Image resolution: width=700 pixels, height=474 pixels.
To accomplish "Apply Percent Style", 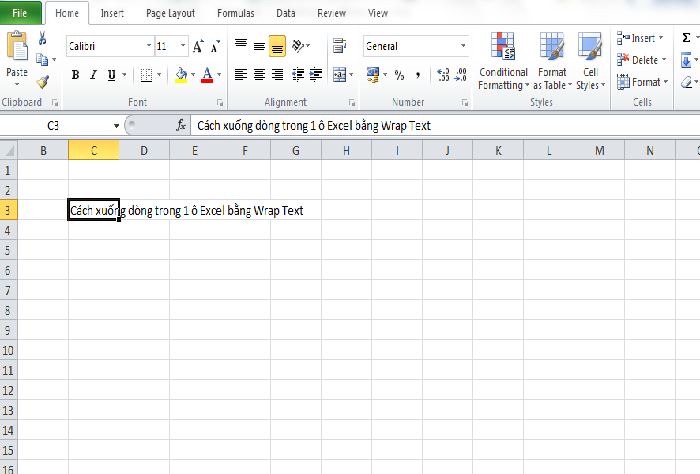I will [399, 75].
